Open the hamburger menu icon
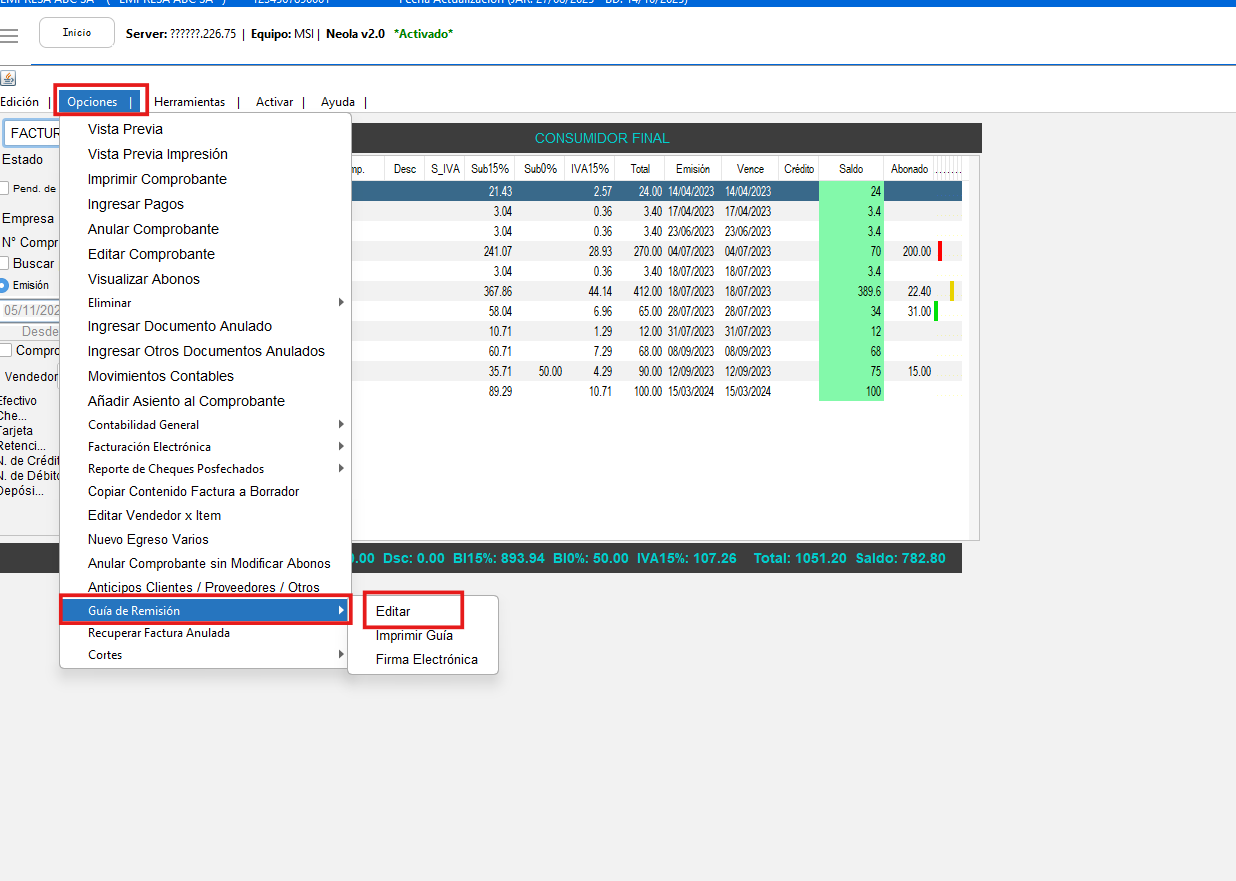Viewport: 1236px width, 881px height. coord(9,36)
